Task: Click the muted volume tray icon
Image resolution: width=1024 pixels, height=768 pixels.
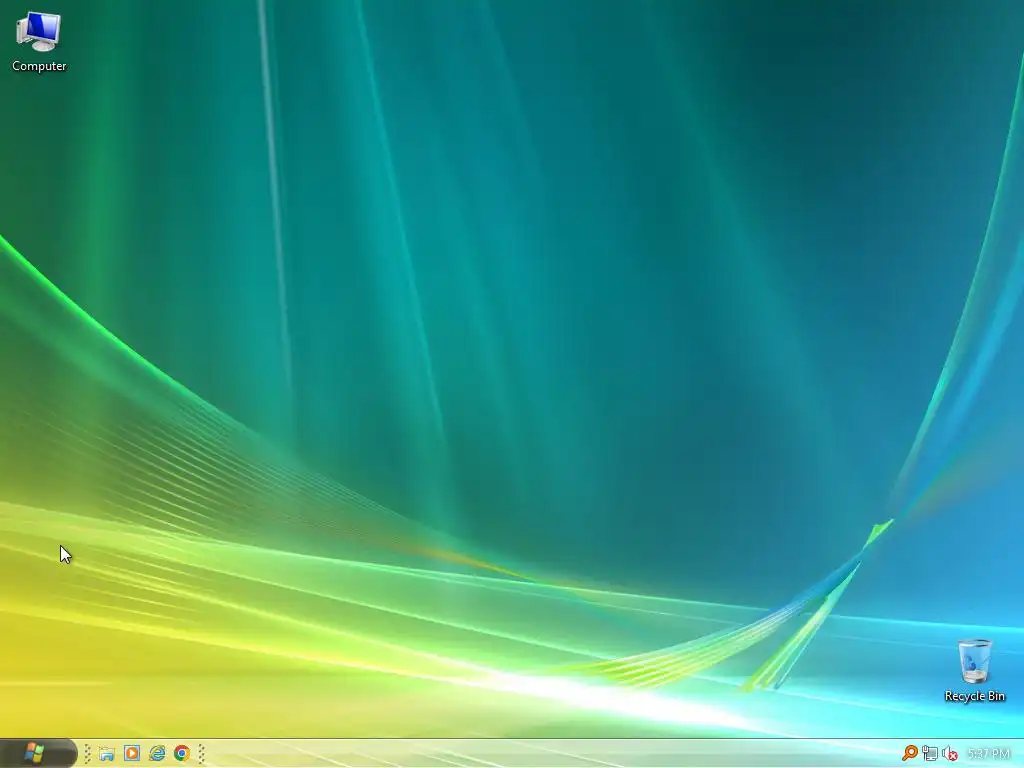Action: tap(950, 753)
